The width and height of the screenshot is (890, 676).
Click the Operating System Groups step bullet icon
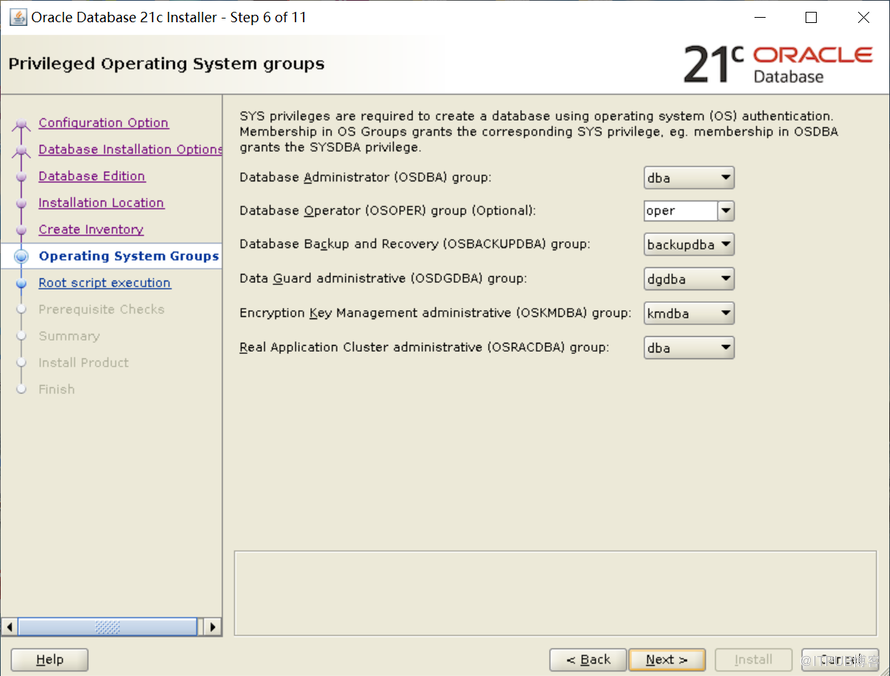[21, 257]
